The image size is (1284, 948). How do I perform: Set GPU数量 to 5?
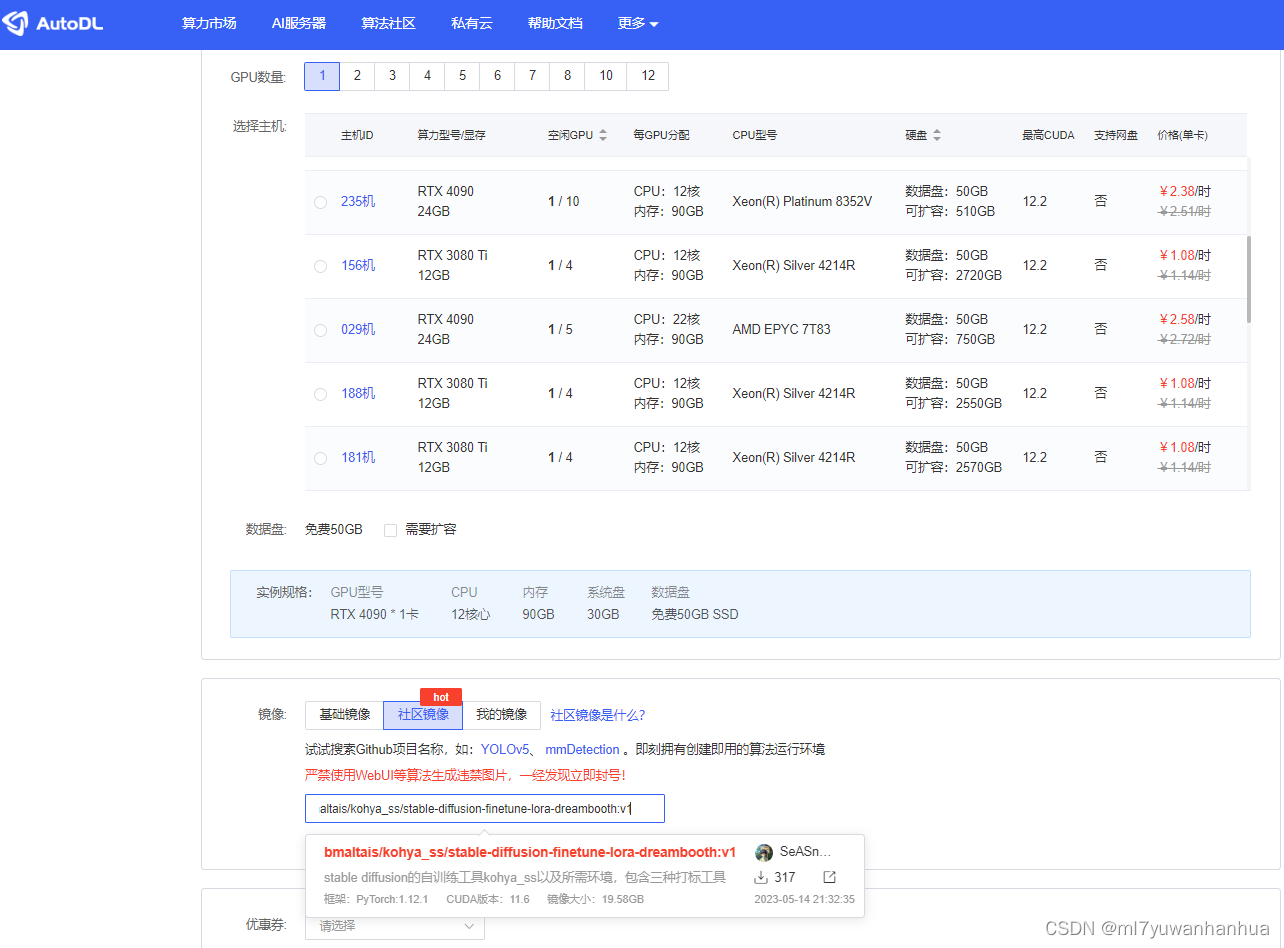pyautogui.click(x=462, y=76)
